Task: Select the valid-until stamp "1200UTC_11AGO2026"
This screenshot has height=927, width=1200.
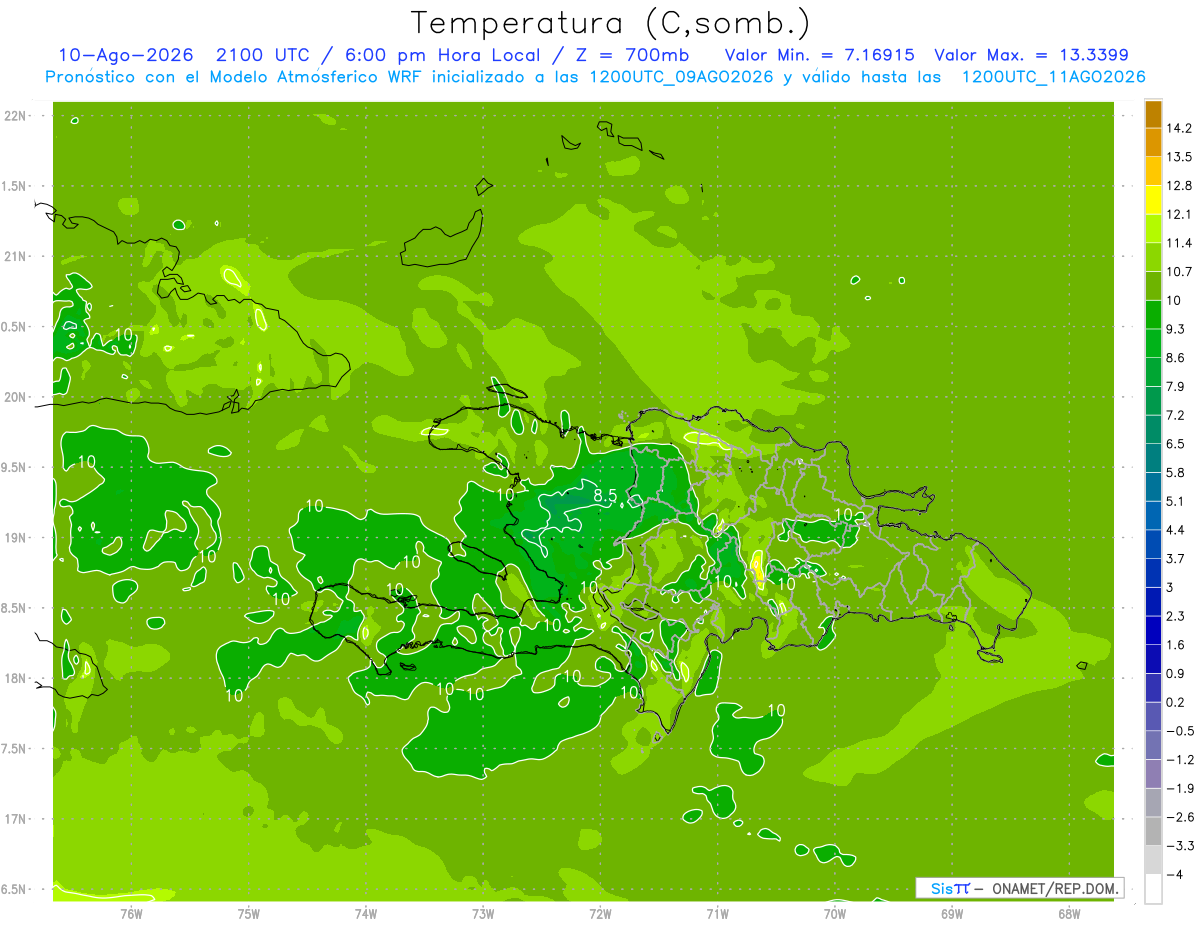Action: [1053, 77]
